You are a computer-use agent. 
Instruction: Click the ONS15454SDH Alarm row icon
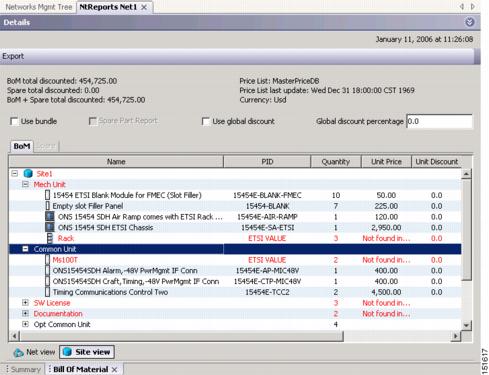click(48, 270)
